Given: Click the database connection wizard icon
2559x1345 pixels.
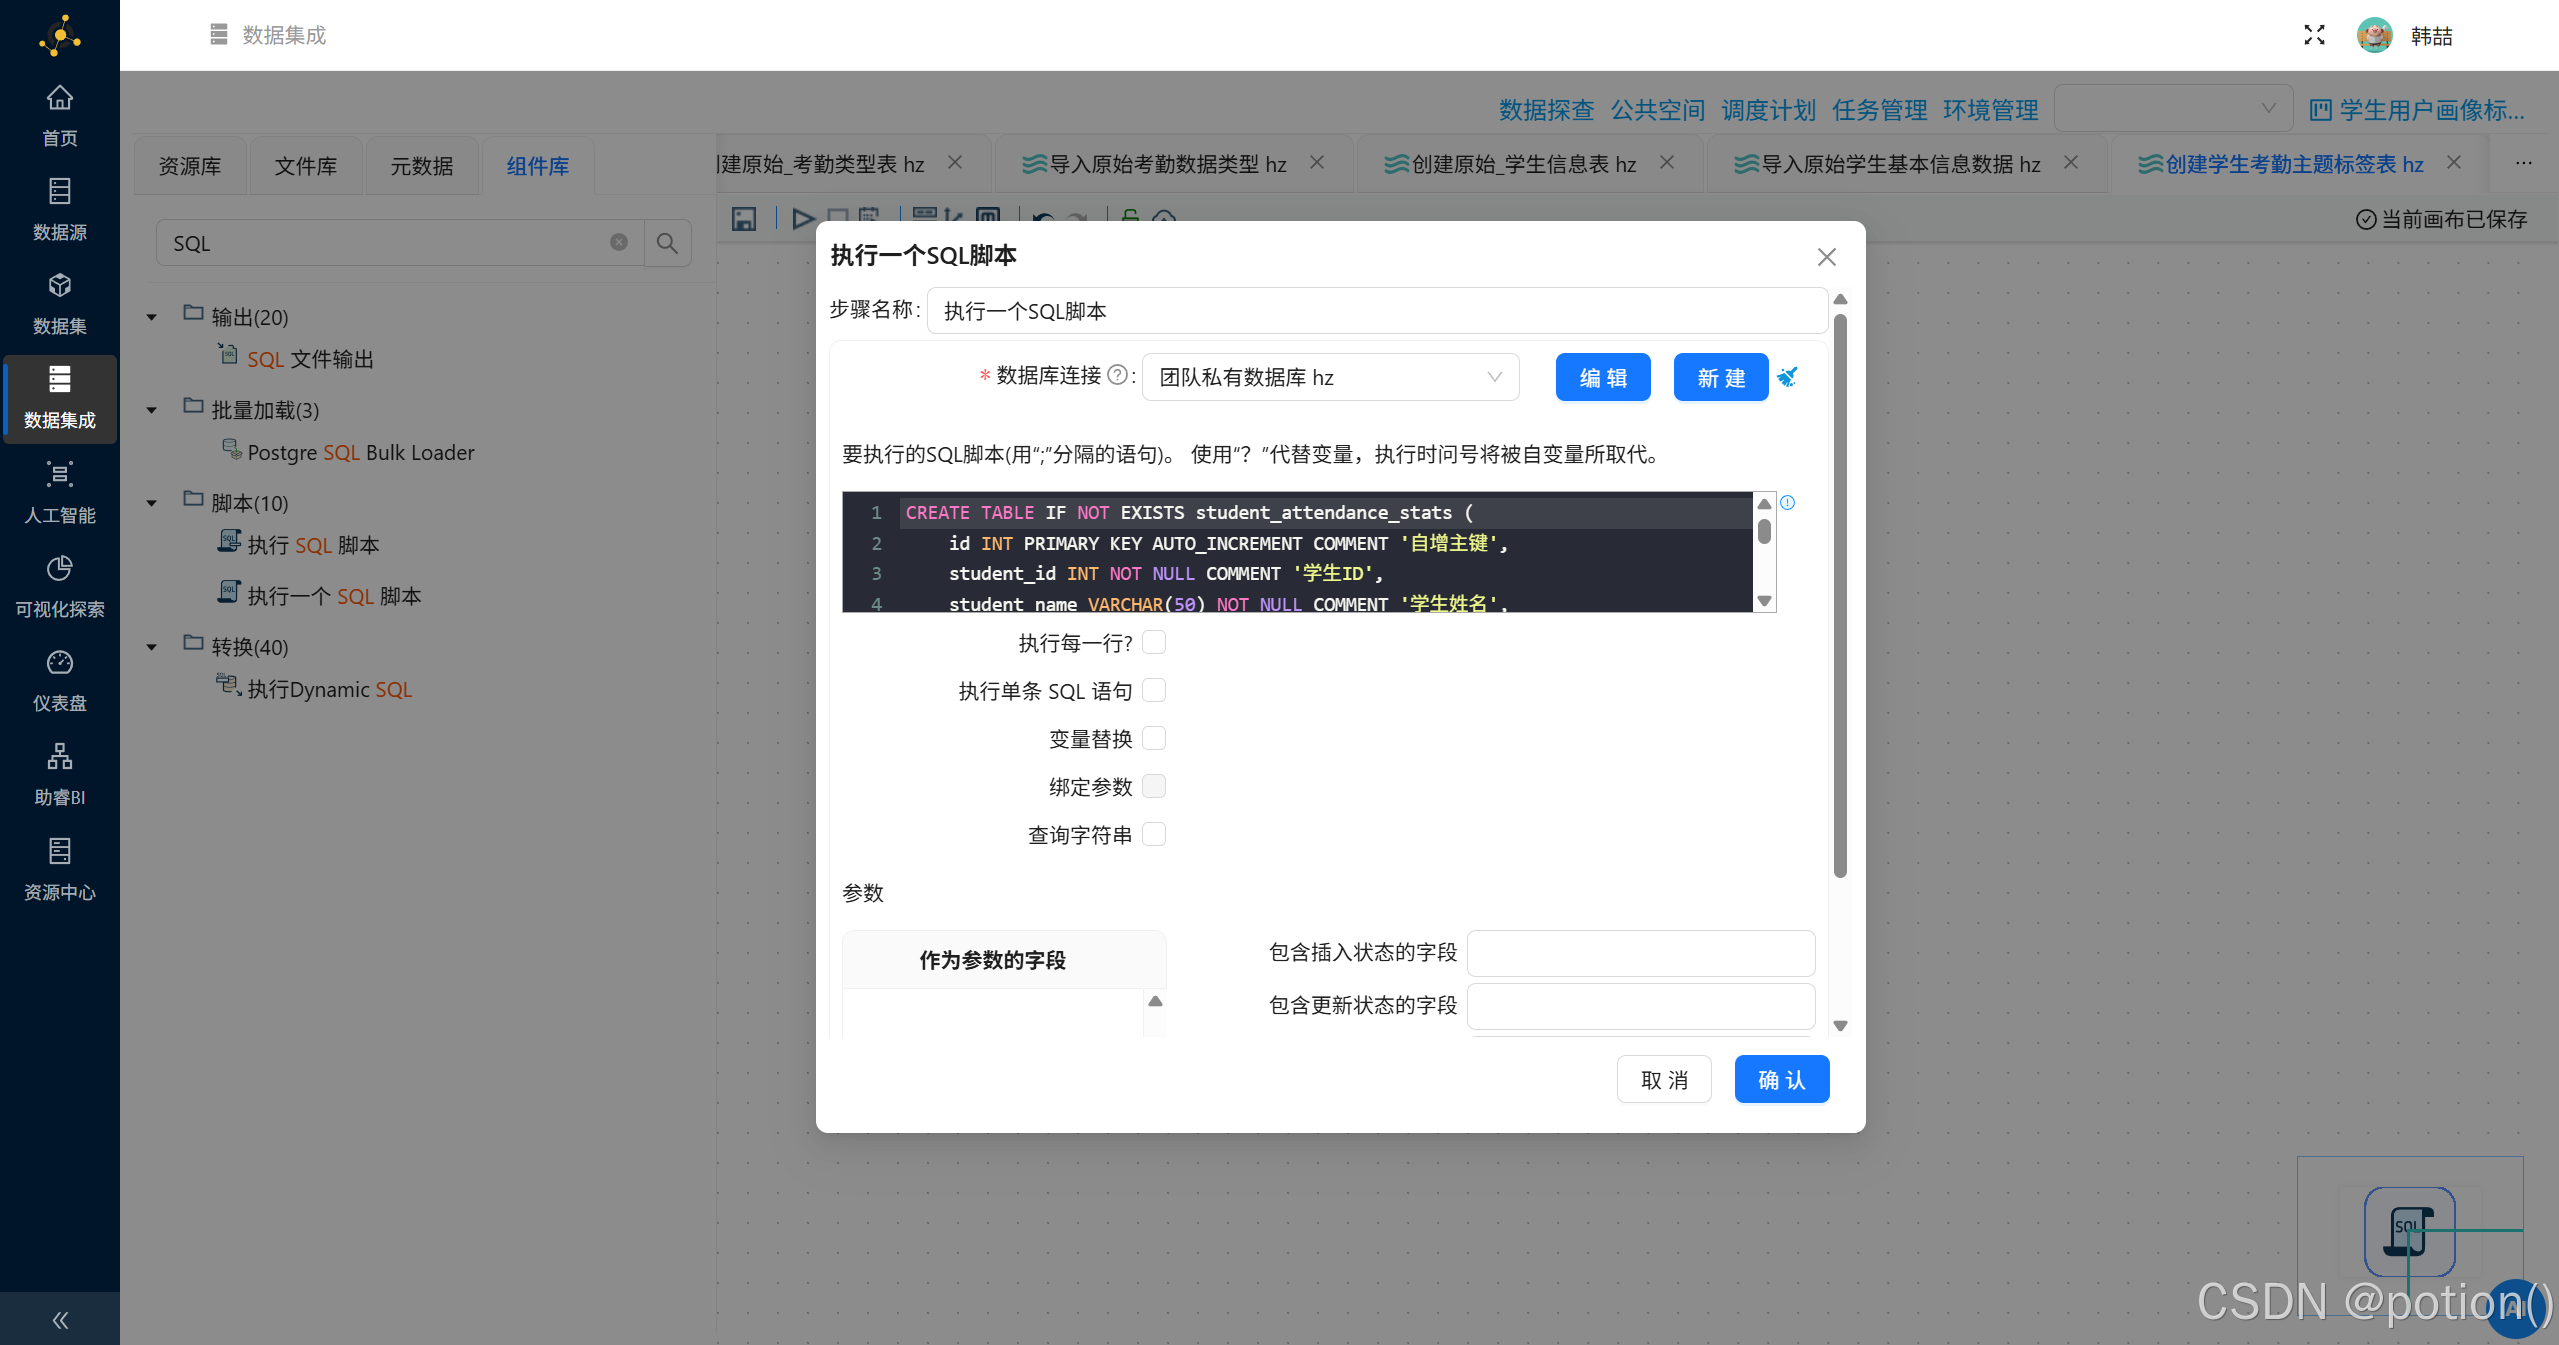Looking at the screenshot, I should 1788,377.
